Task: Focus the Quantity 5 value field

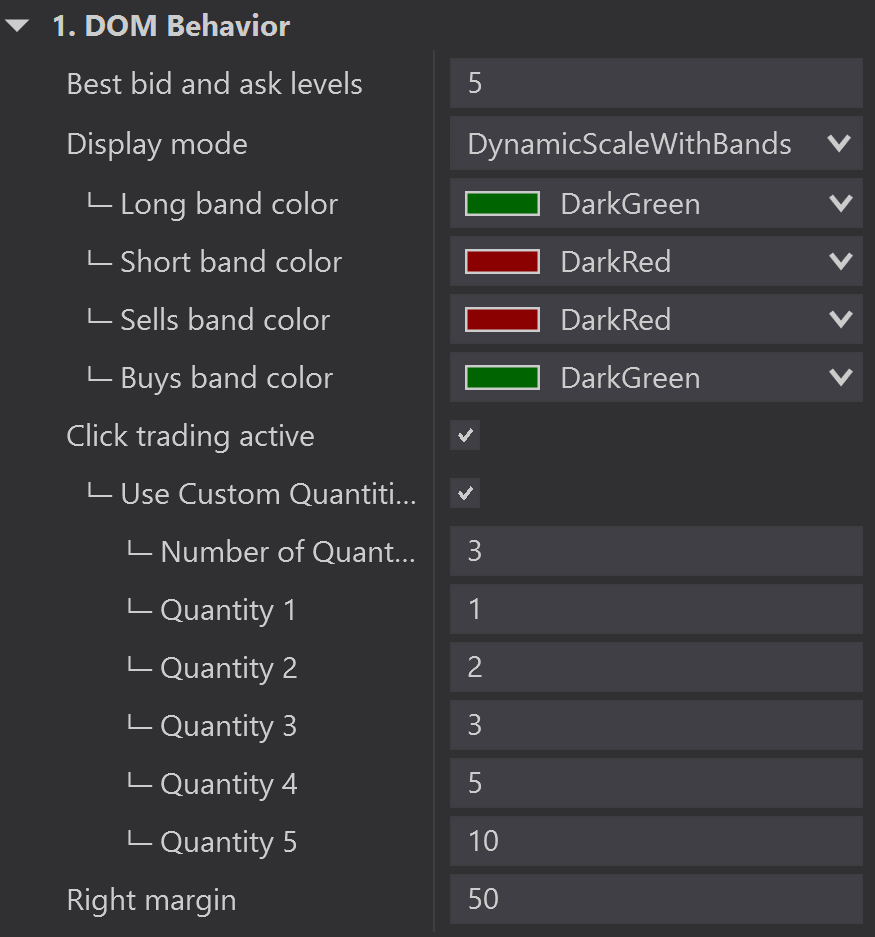Action: tap(655, 842)
